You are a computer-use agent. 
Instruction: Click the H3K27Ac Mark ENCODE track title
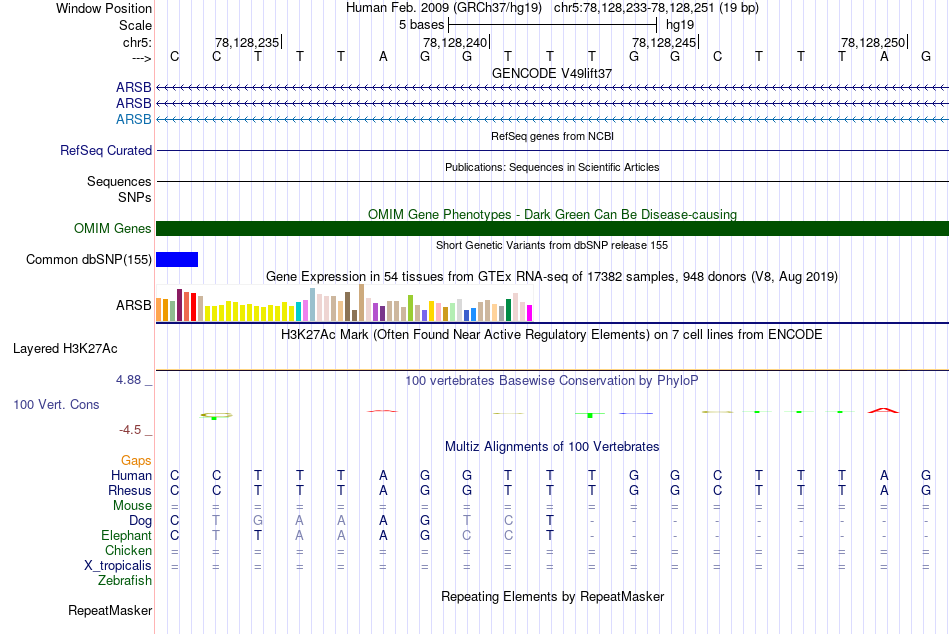[x=552, y=335]
